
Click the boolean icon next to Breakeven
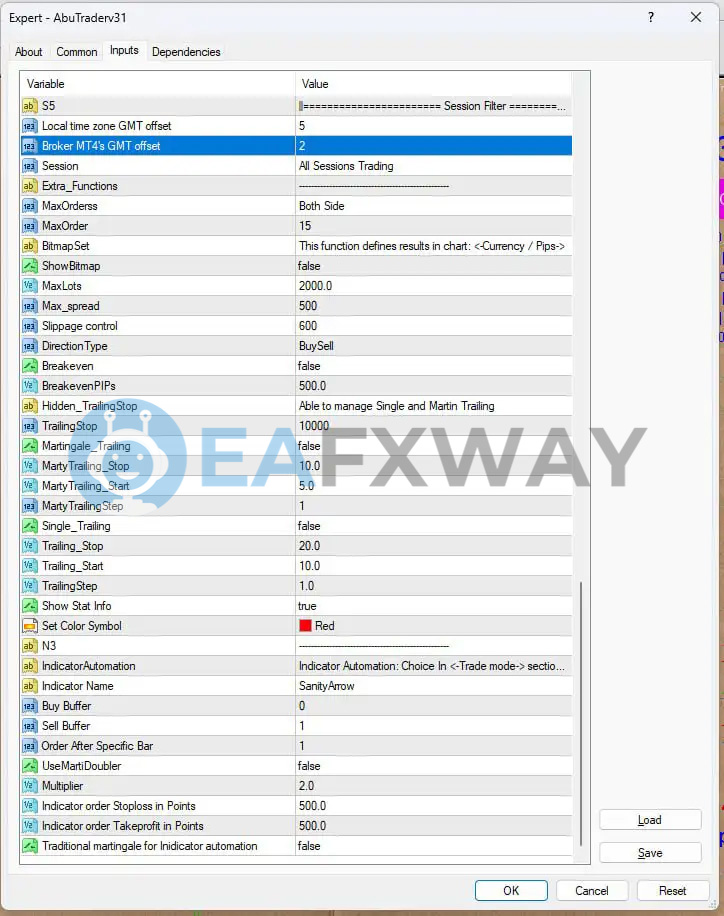[29, 366]
